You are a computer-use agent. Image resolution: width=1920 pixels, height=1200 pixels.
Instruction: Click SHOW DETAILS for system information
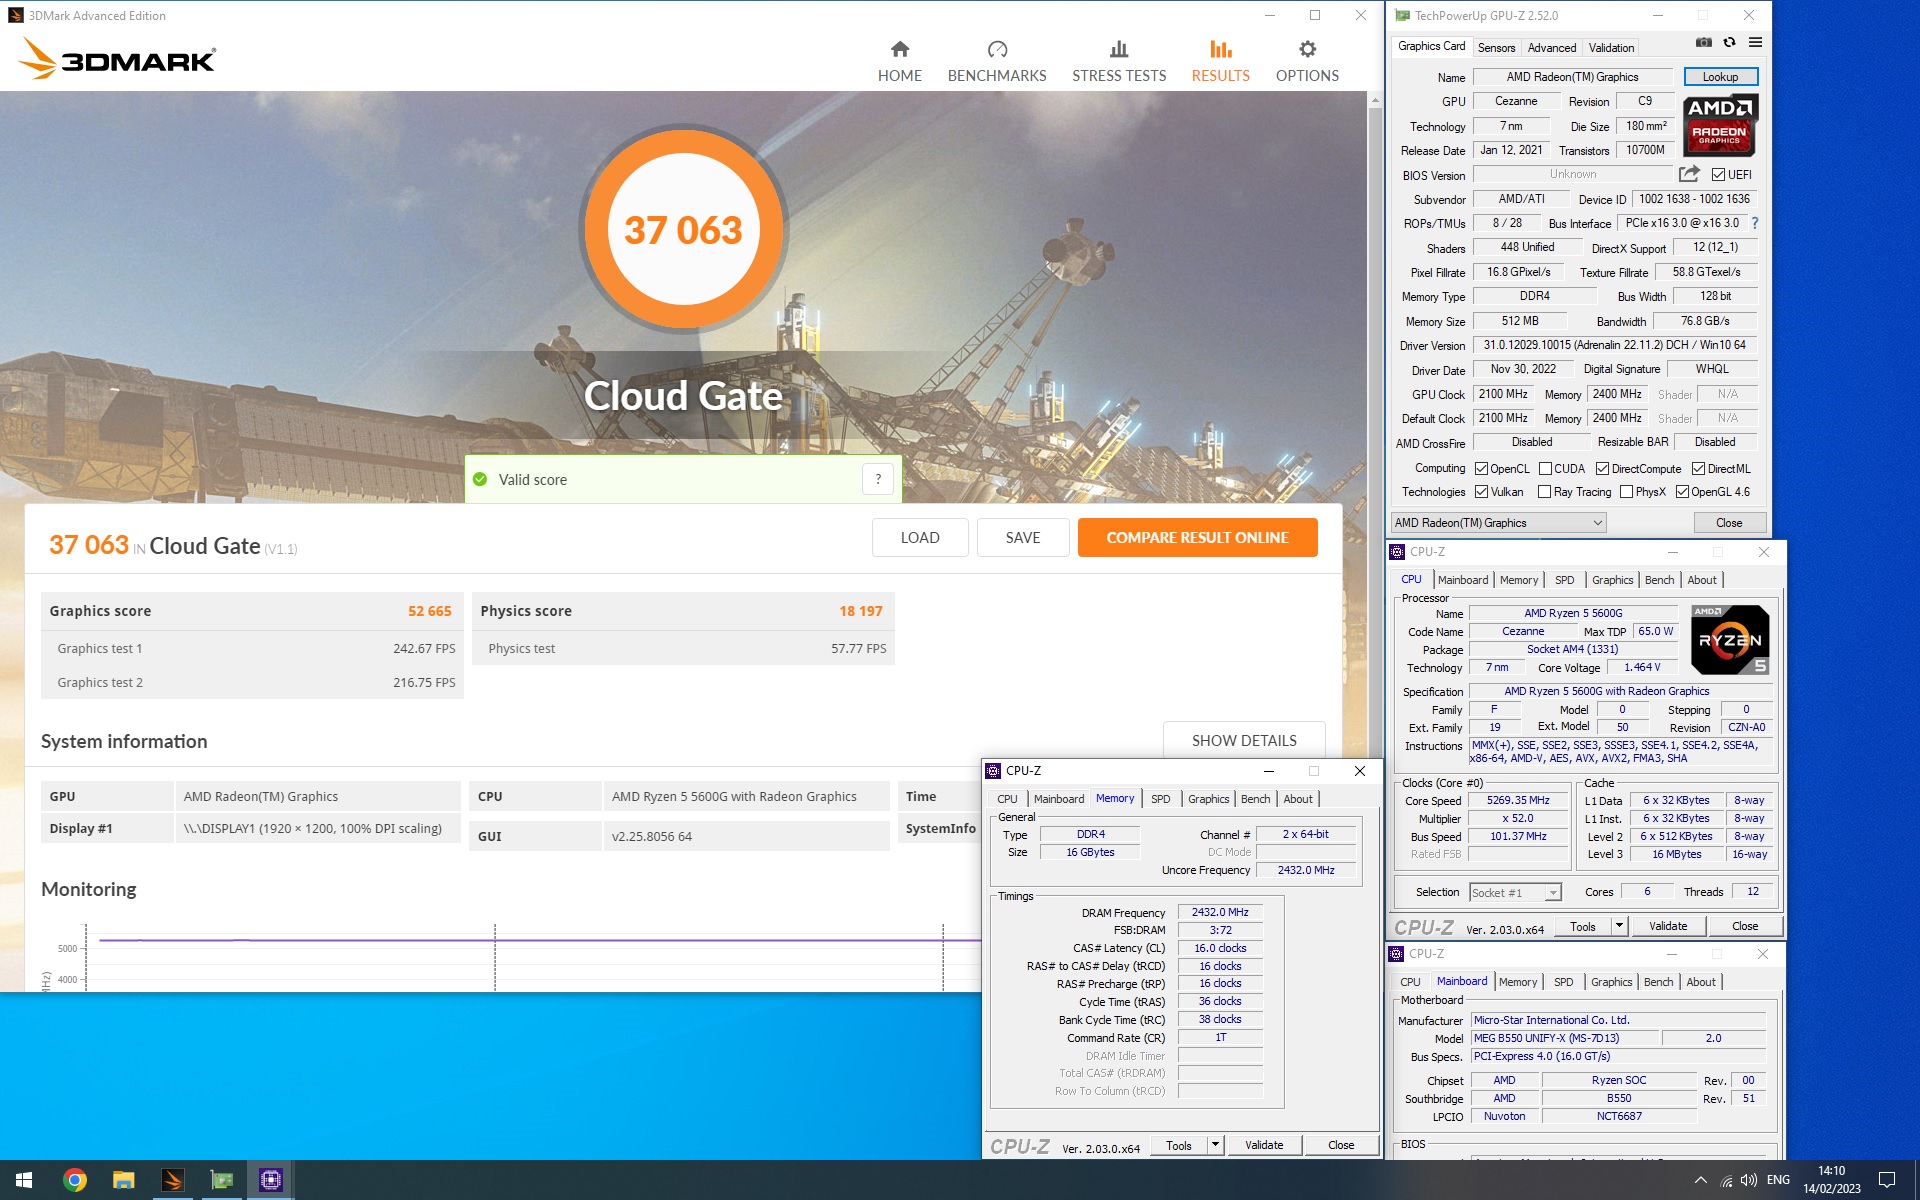[1244, 740]
